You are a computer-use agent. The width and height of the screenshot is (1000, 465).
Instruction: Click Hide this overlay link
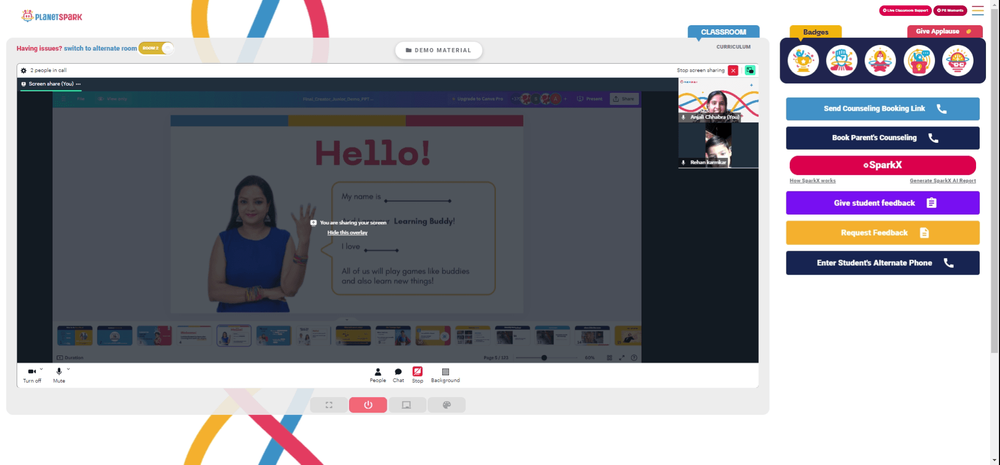[x=347, y=233]
